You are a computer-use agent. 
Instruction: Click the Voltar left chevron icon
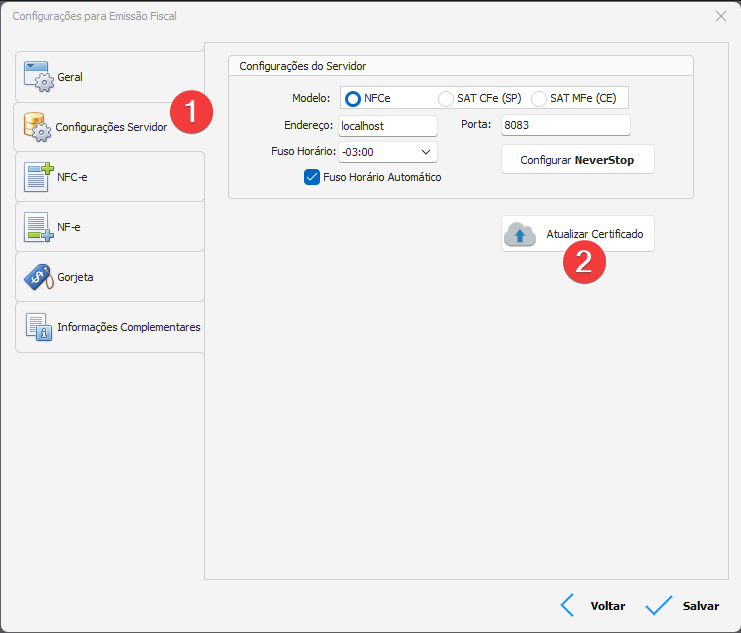(x=567, y=605)
